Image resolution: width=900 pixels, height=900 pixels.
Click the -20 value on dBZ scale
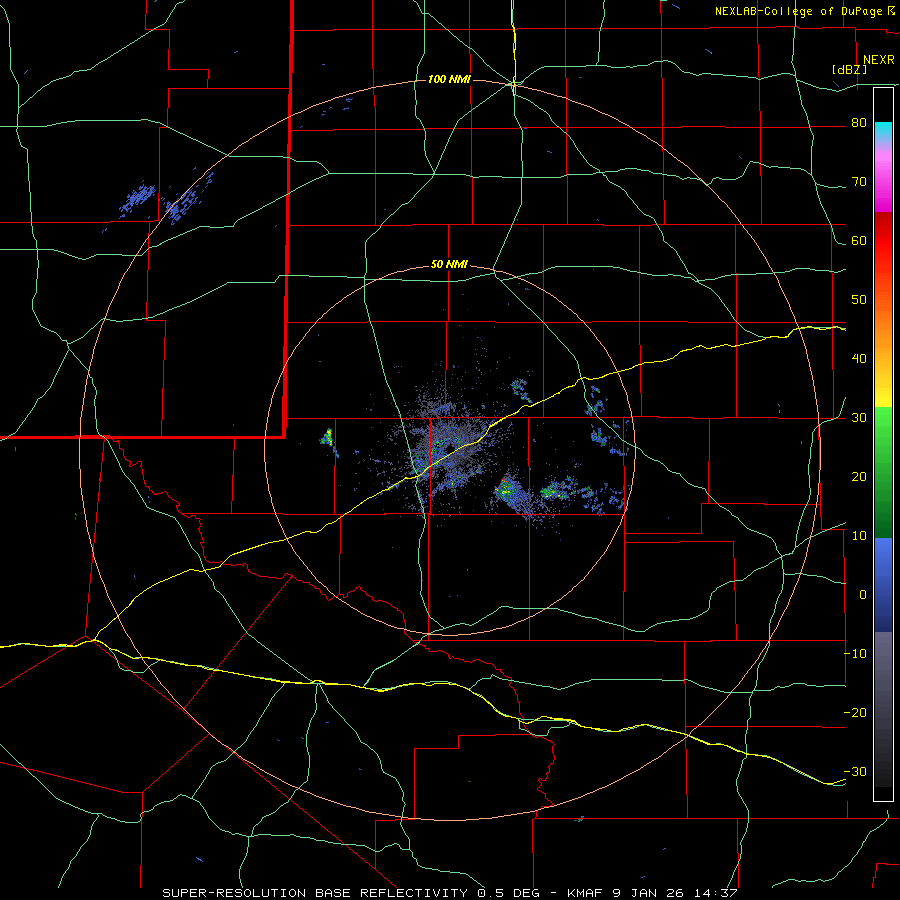coord(855,713)
